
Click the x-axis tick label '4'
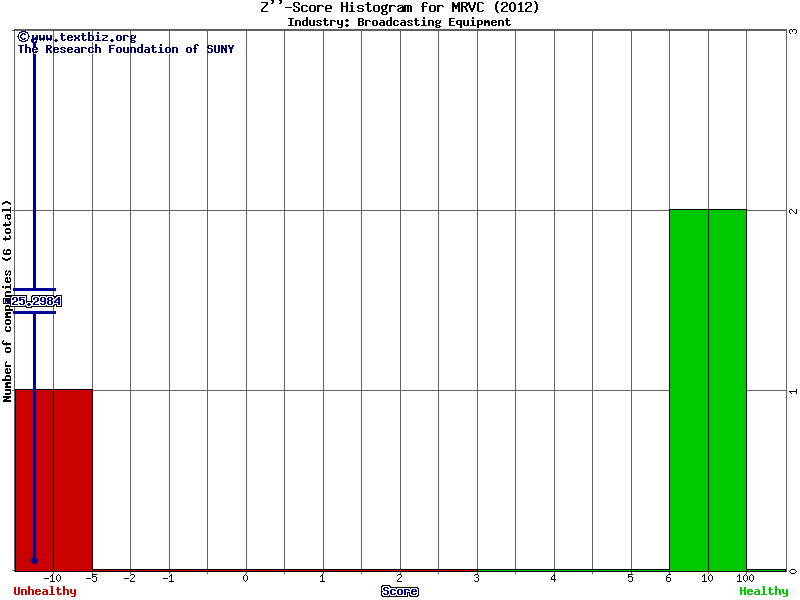pyautogui.click(x=554, y=578)
